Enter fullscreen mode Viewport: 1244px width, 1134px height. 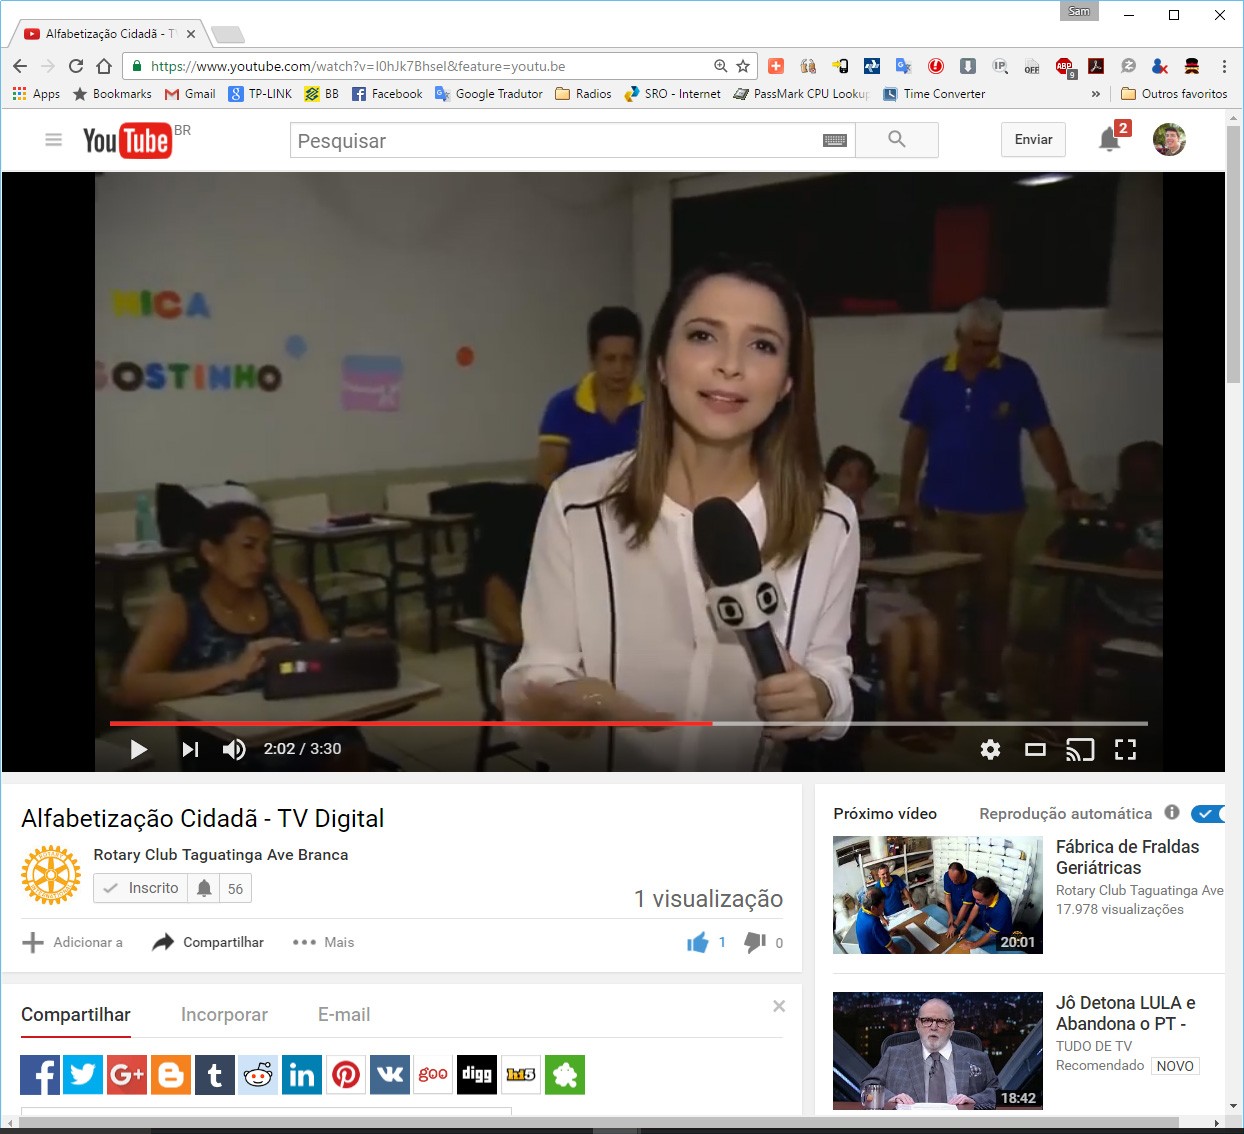[x=1125, y=749]
